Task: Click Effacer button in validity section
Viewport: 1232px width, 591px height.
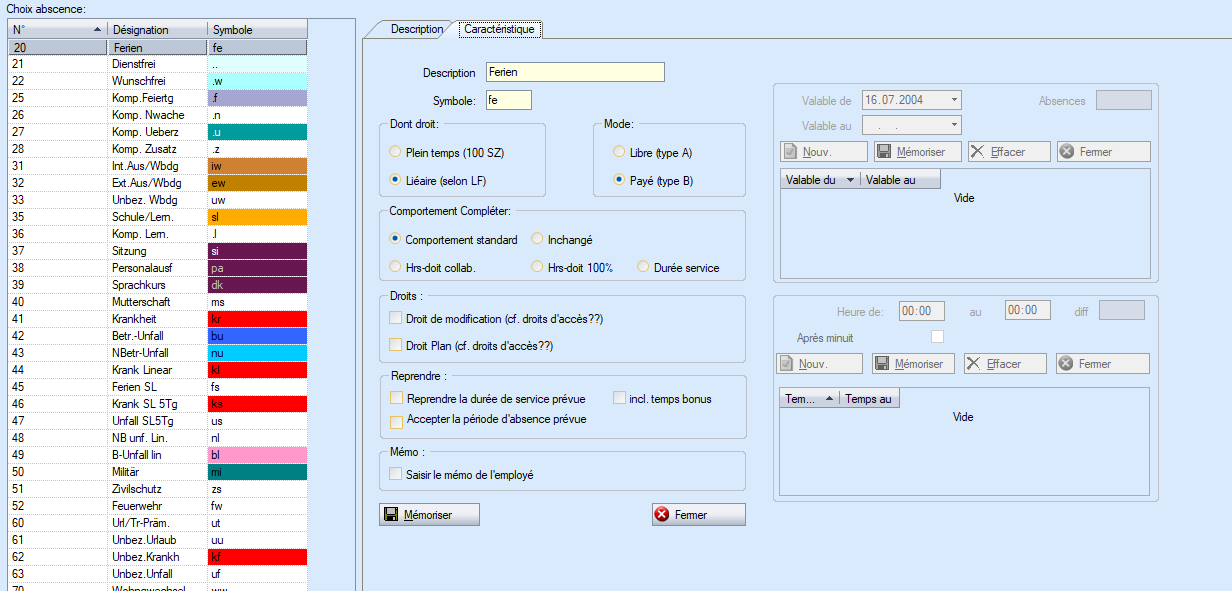Action: tap(1009, 152)
